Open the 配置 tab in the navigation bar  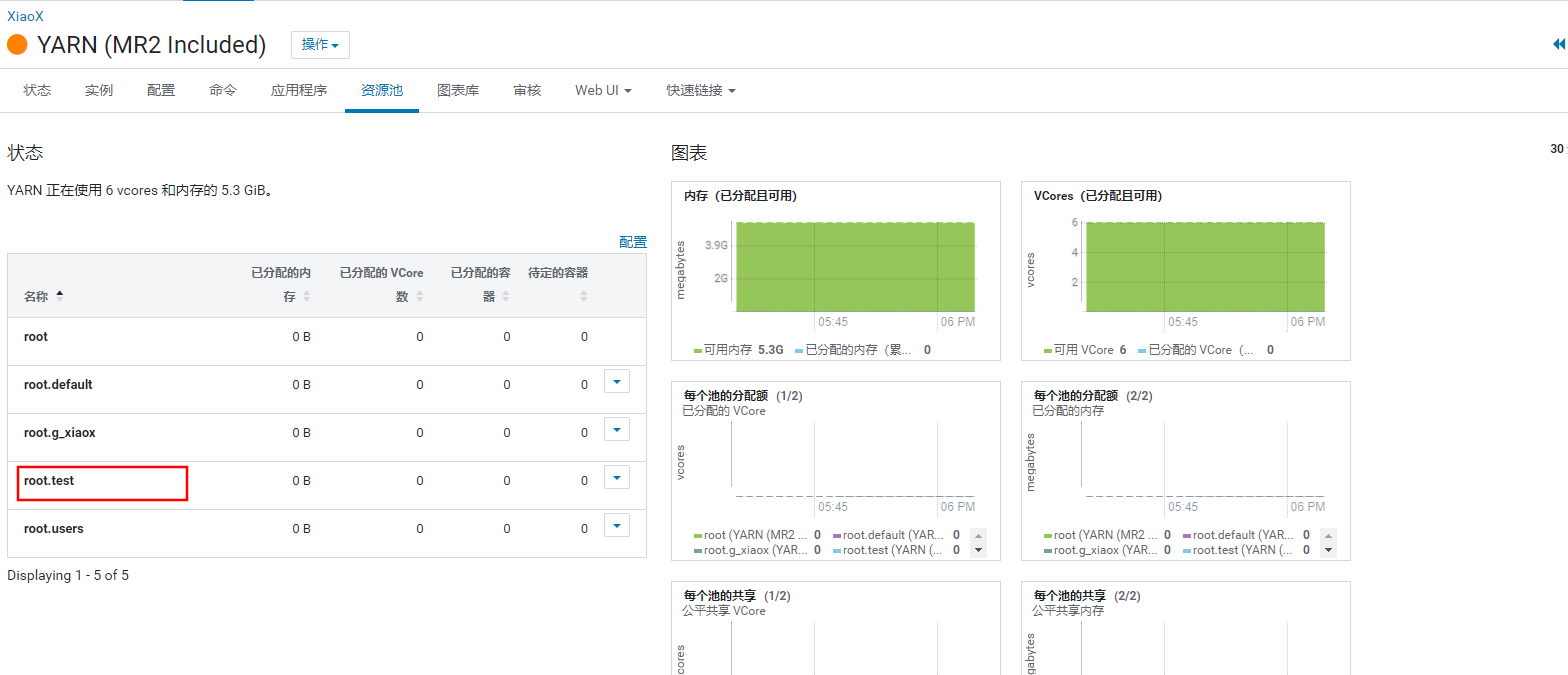coord(161,90)
